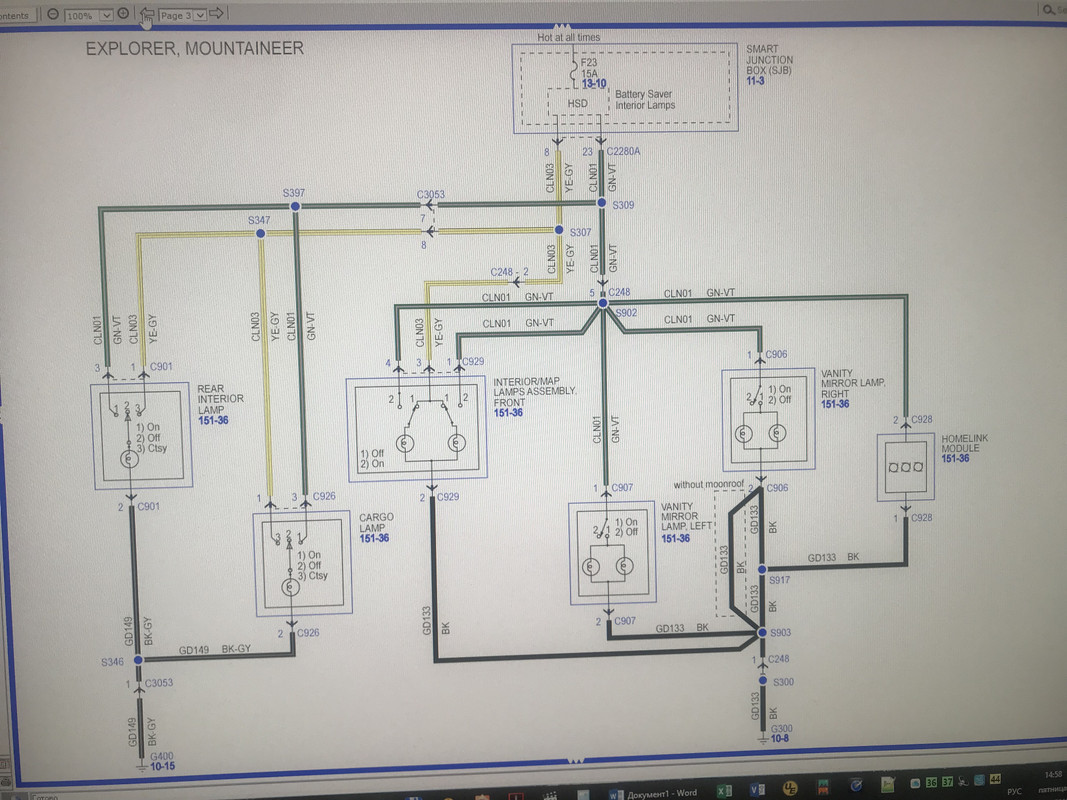The width and height of the screenshot is (1067, 800).
Task: Click the zoom in plus icon
Action: point(123,13)
